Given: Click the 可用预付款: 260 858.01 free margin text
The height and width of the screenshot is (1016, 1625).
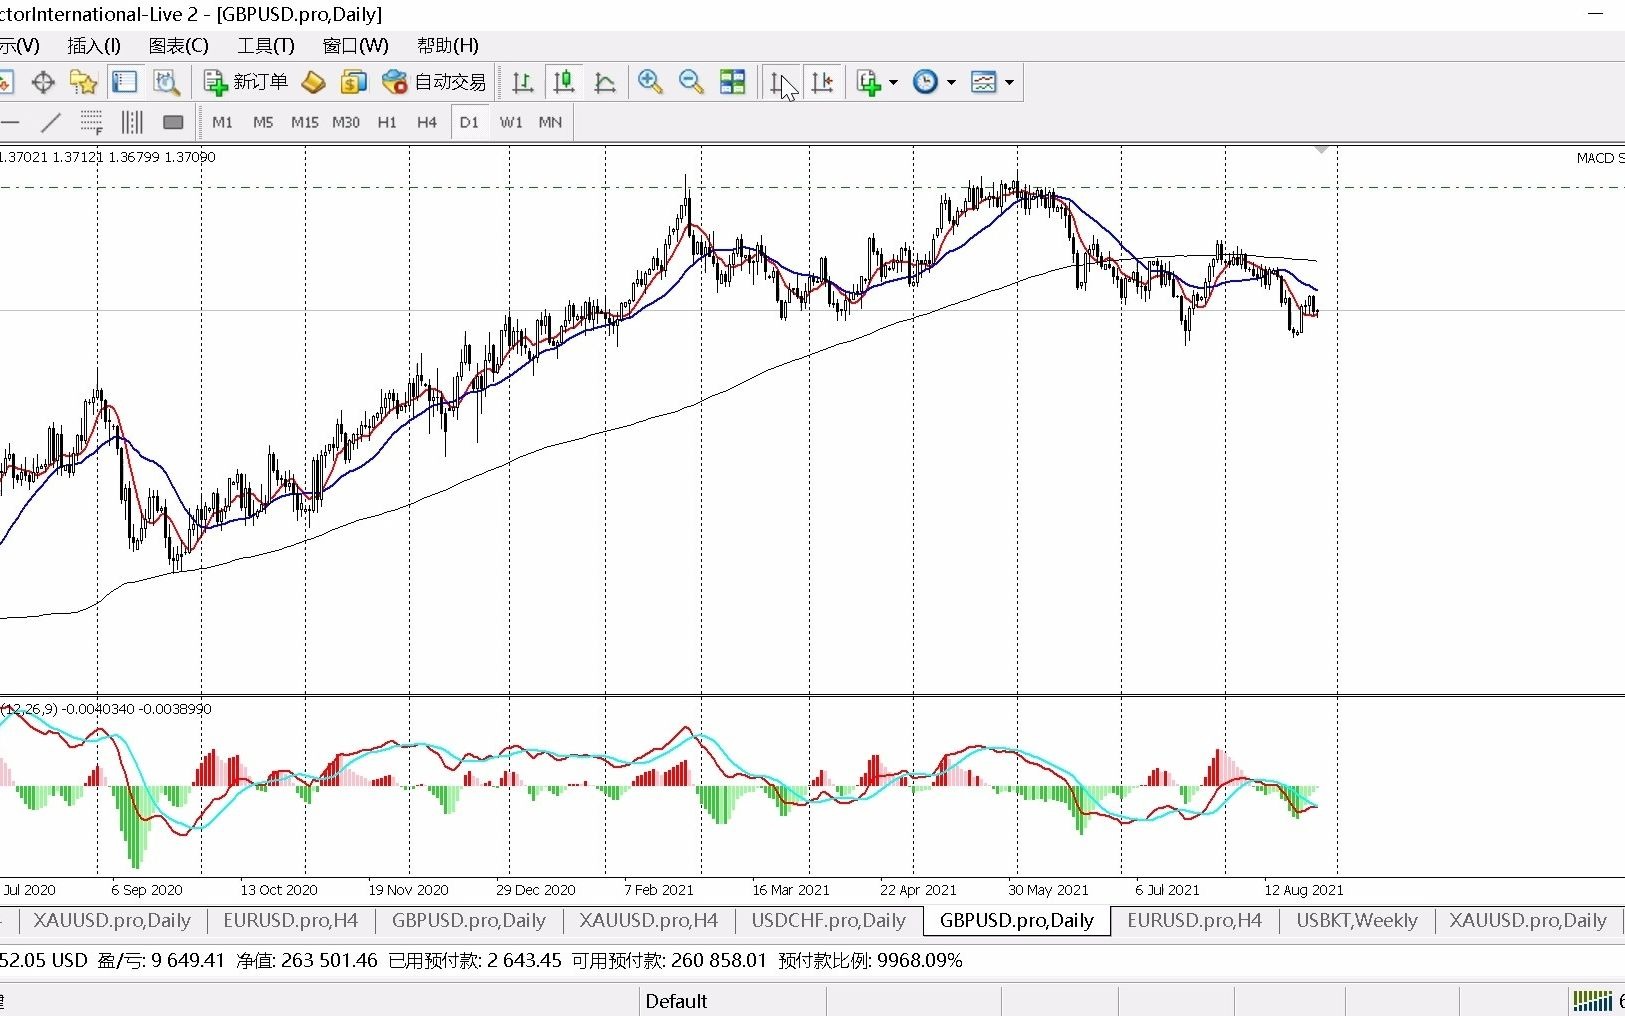Looking at the screenshot, I should click(669, 960).
